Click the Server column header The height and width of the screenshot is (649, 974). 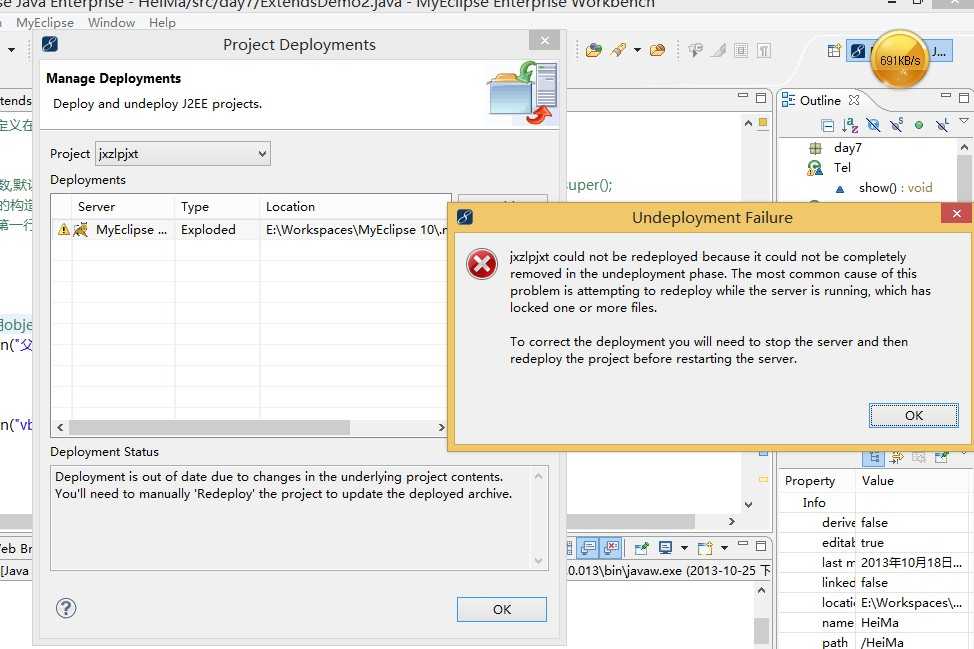[x=96, y=207]
